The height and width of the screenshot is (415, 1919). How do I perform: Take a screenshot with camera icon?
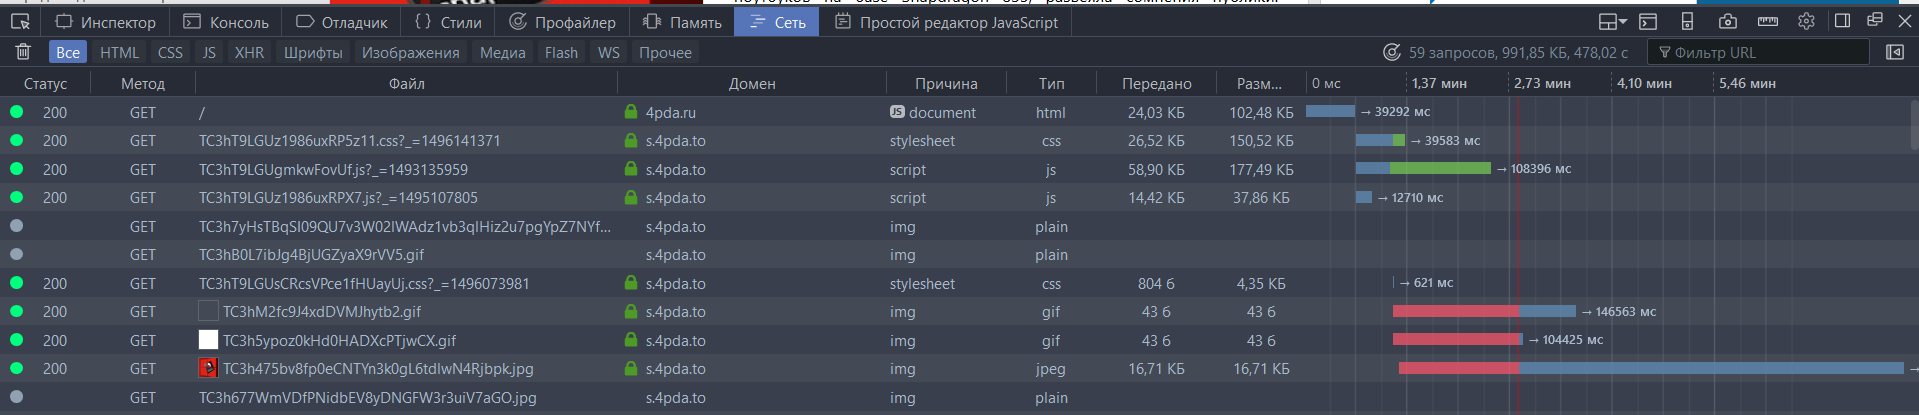tap(1727, 21)
